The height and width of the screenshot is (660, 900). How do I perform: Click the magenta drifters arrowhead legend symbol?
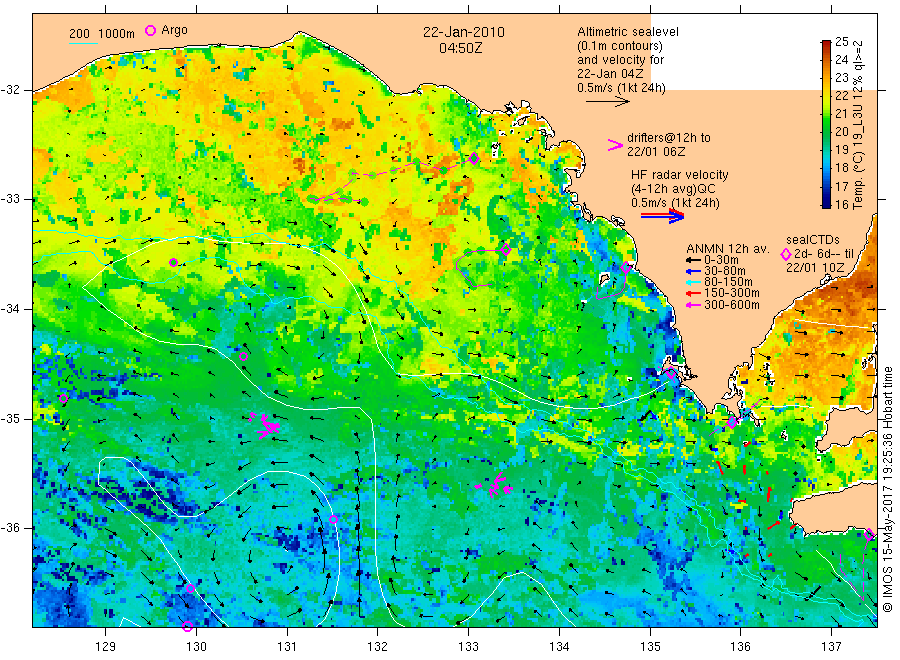pyautogui.click(x=615, y=145)
